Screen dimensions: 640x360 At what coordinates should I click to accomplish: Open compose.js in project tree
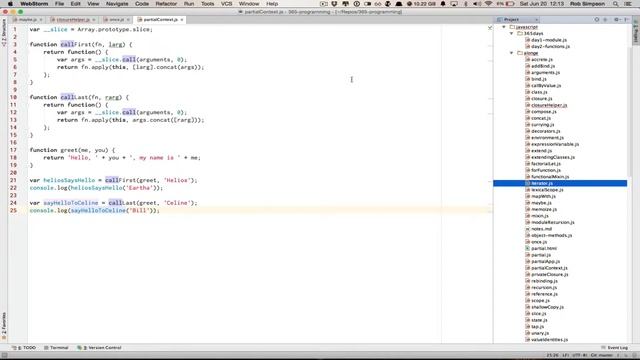tap(544, 112)
